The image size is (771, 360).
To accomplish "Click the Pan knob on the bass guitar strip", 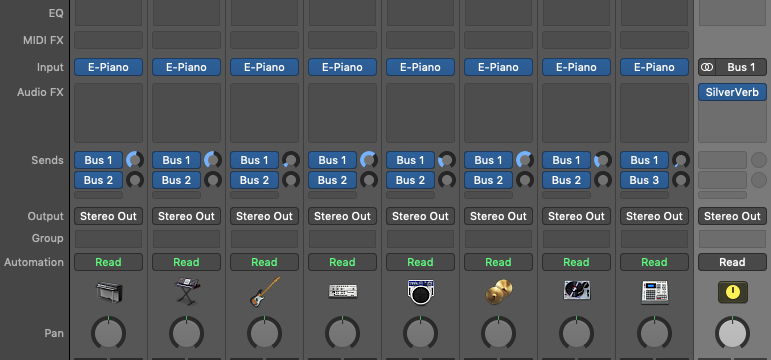I will click(265, 333).
